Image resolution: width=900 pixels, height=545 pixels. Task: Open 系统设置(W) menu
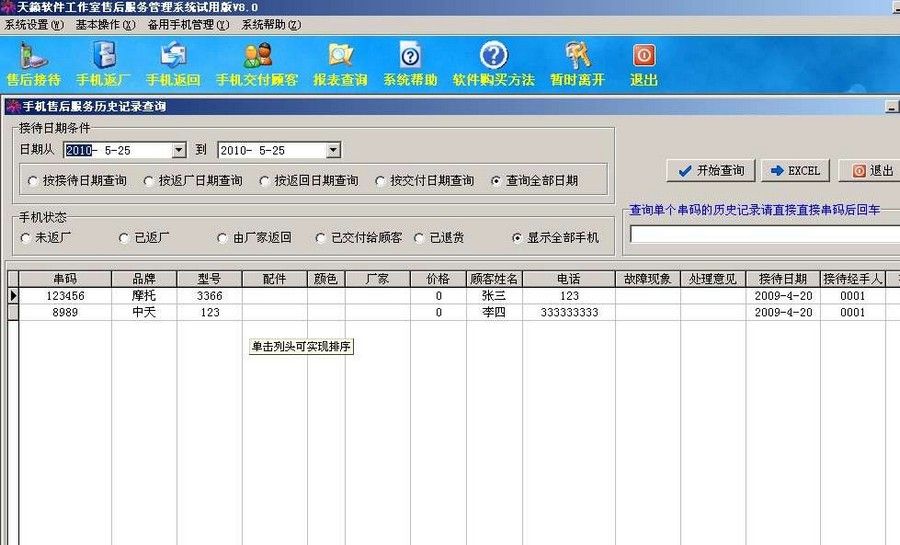[x=34, y=25]
